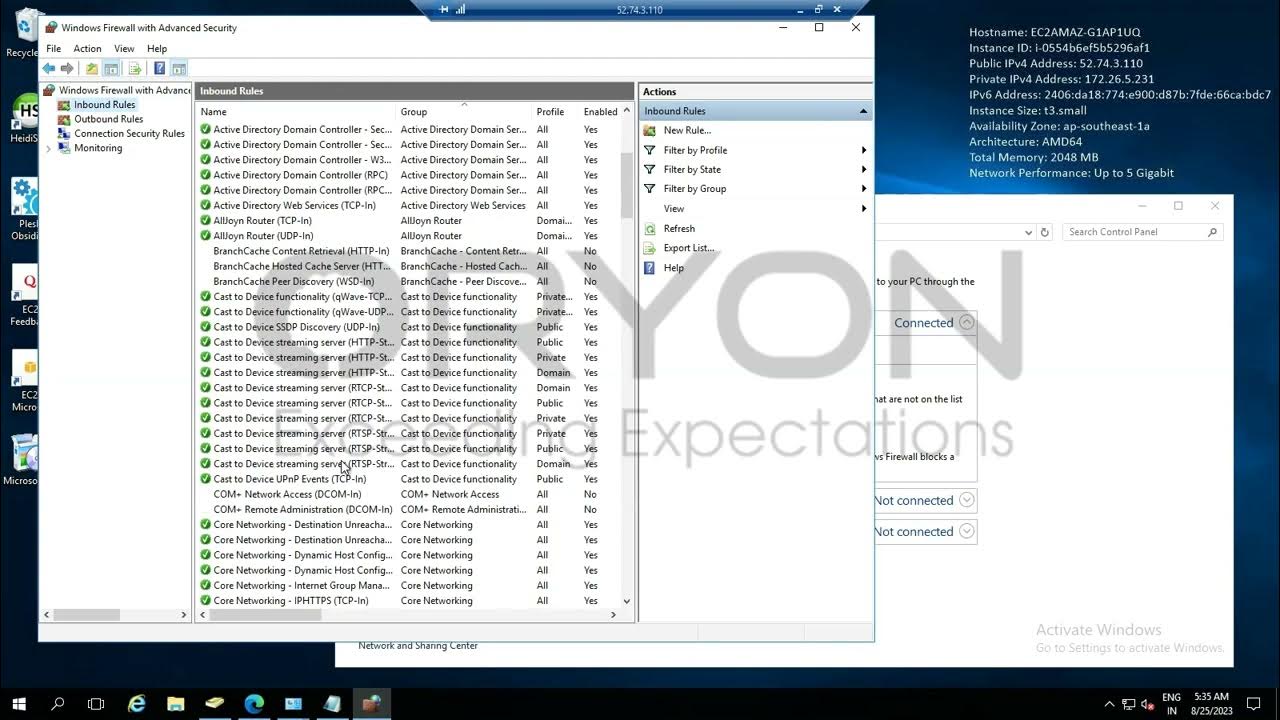Click the Refresh icon in Actions pane
This screenshot has height=720, width=1280.
[650, 228]
